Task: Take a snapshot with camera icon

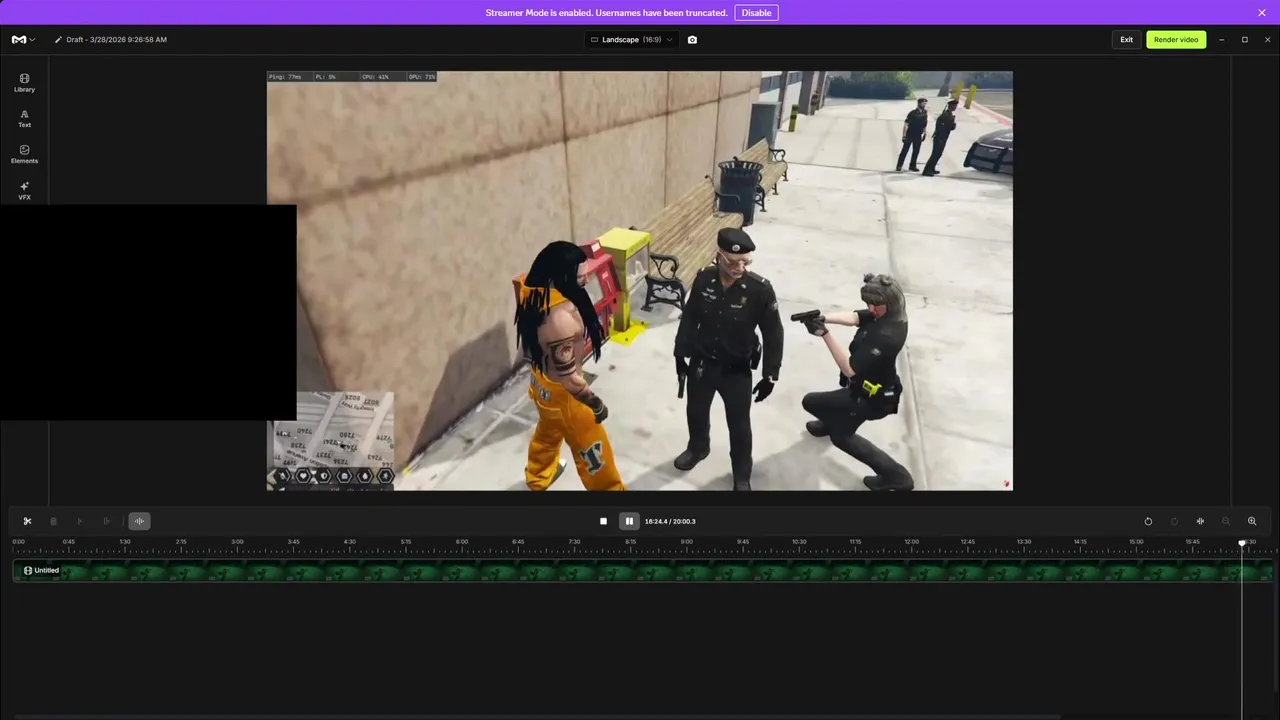Action: [x=692, y=40]
